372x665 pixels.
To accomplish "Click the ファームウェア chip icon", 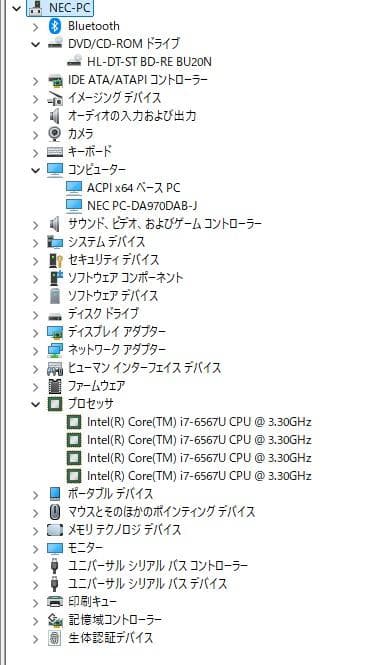I will pyautogui.click(x=55, y=386).
